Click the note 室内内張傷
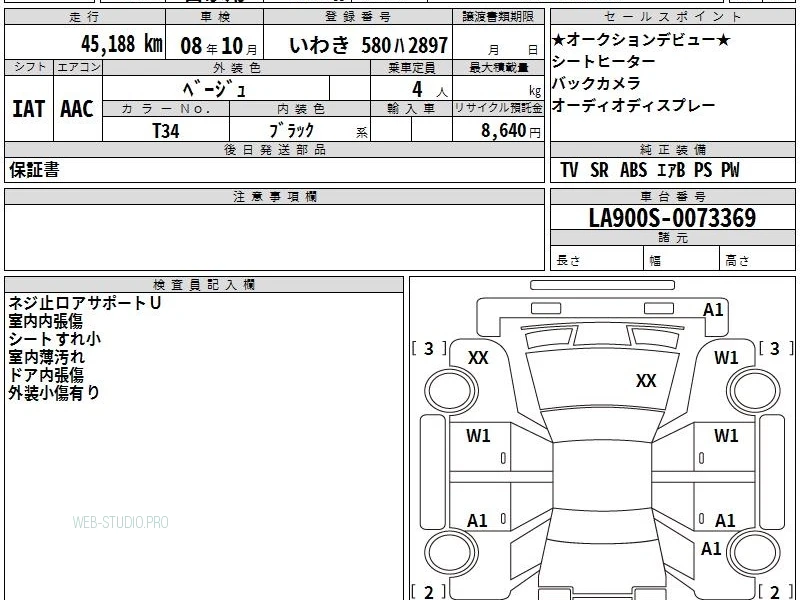Image resolution: width=800 pixels, height=600 pixels. (x=45, y=321)
